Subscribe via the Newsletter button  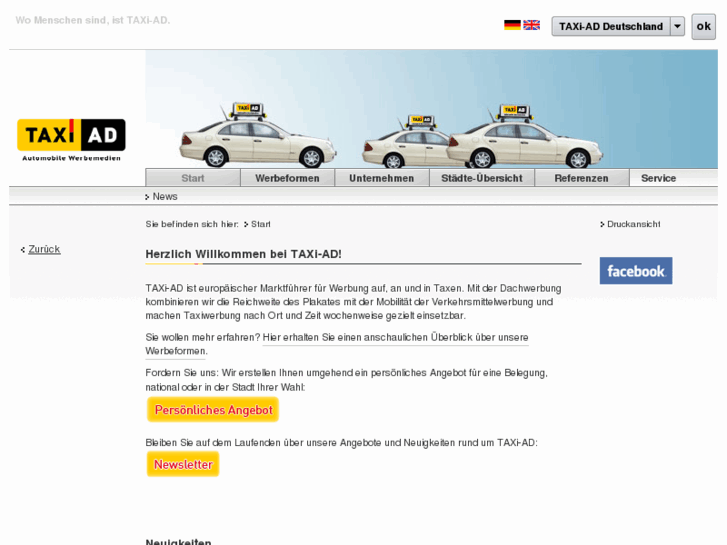(x=183, y=464)
